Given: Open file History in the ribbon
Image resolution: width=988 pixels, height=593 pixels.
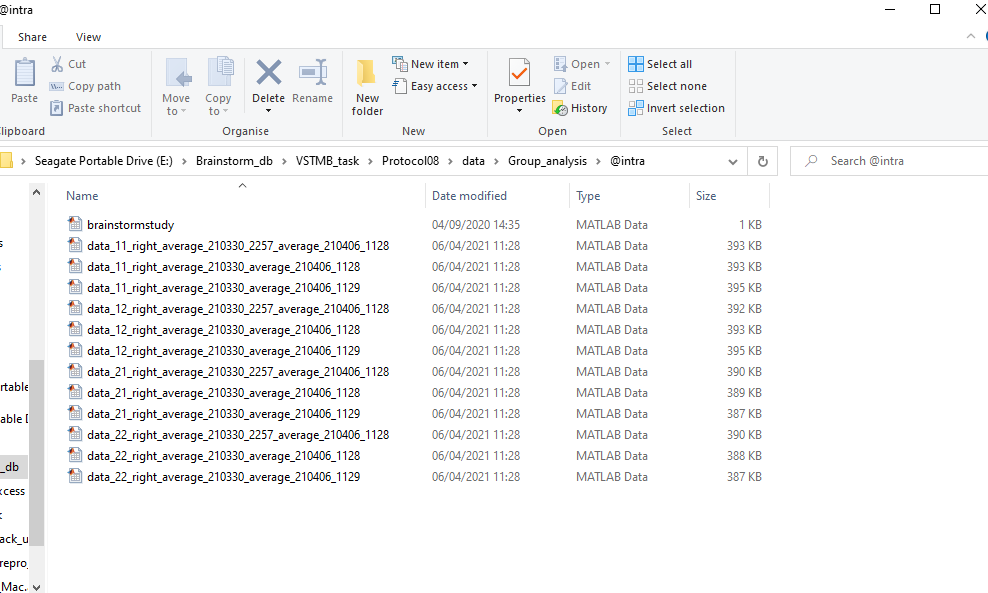Looking at the screenshot, I should pyautogui.click(x=580, y=108).
